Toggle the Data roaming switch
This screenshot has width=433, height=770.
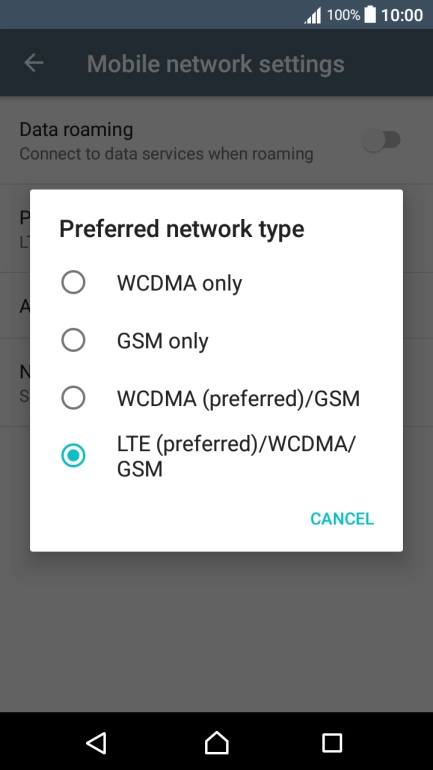point(381,140)
